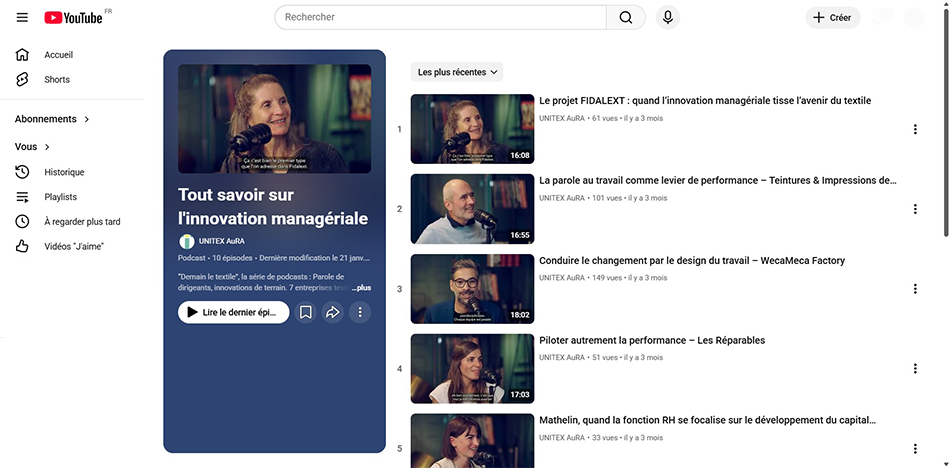This screenshot has height=468, width=950.
Task: Open options for the FIDALEXT video
Action: click(x=914, y=129)
